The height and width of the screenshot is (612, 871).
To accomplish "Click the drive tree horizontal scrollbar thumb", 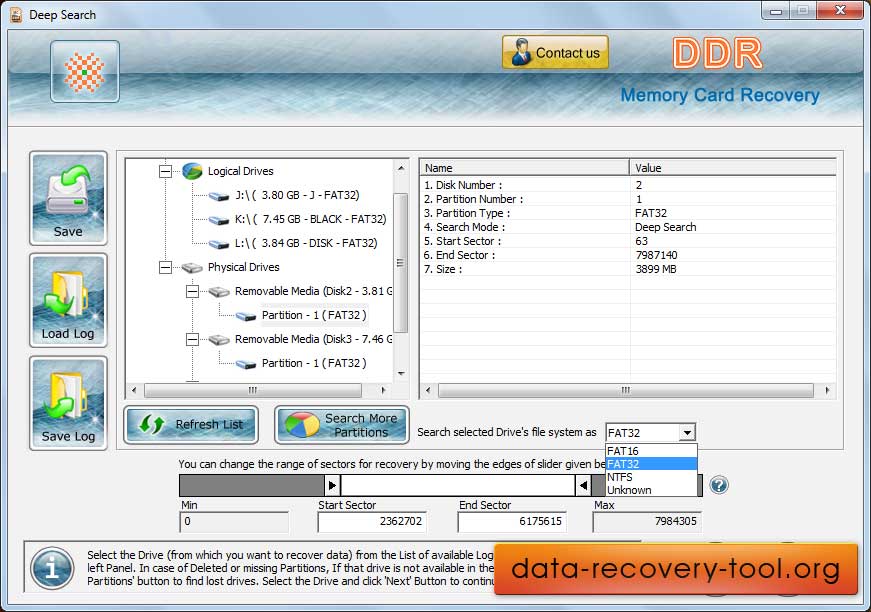I will point(253,390).
